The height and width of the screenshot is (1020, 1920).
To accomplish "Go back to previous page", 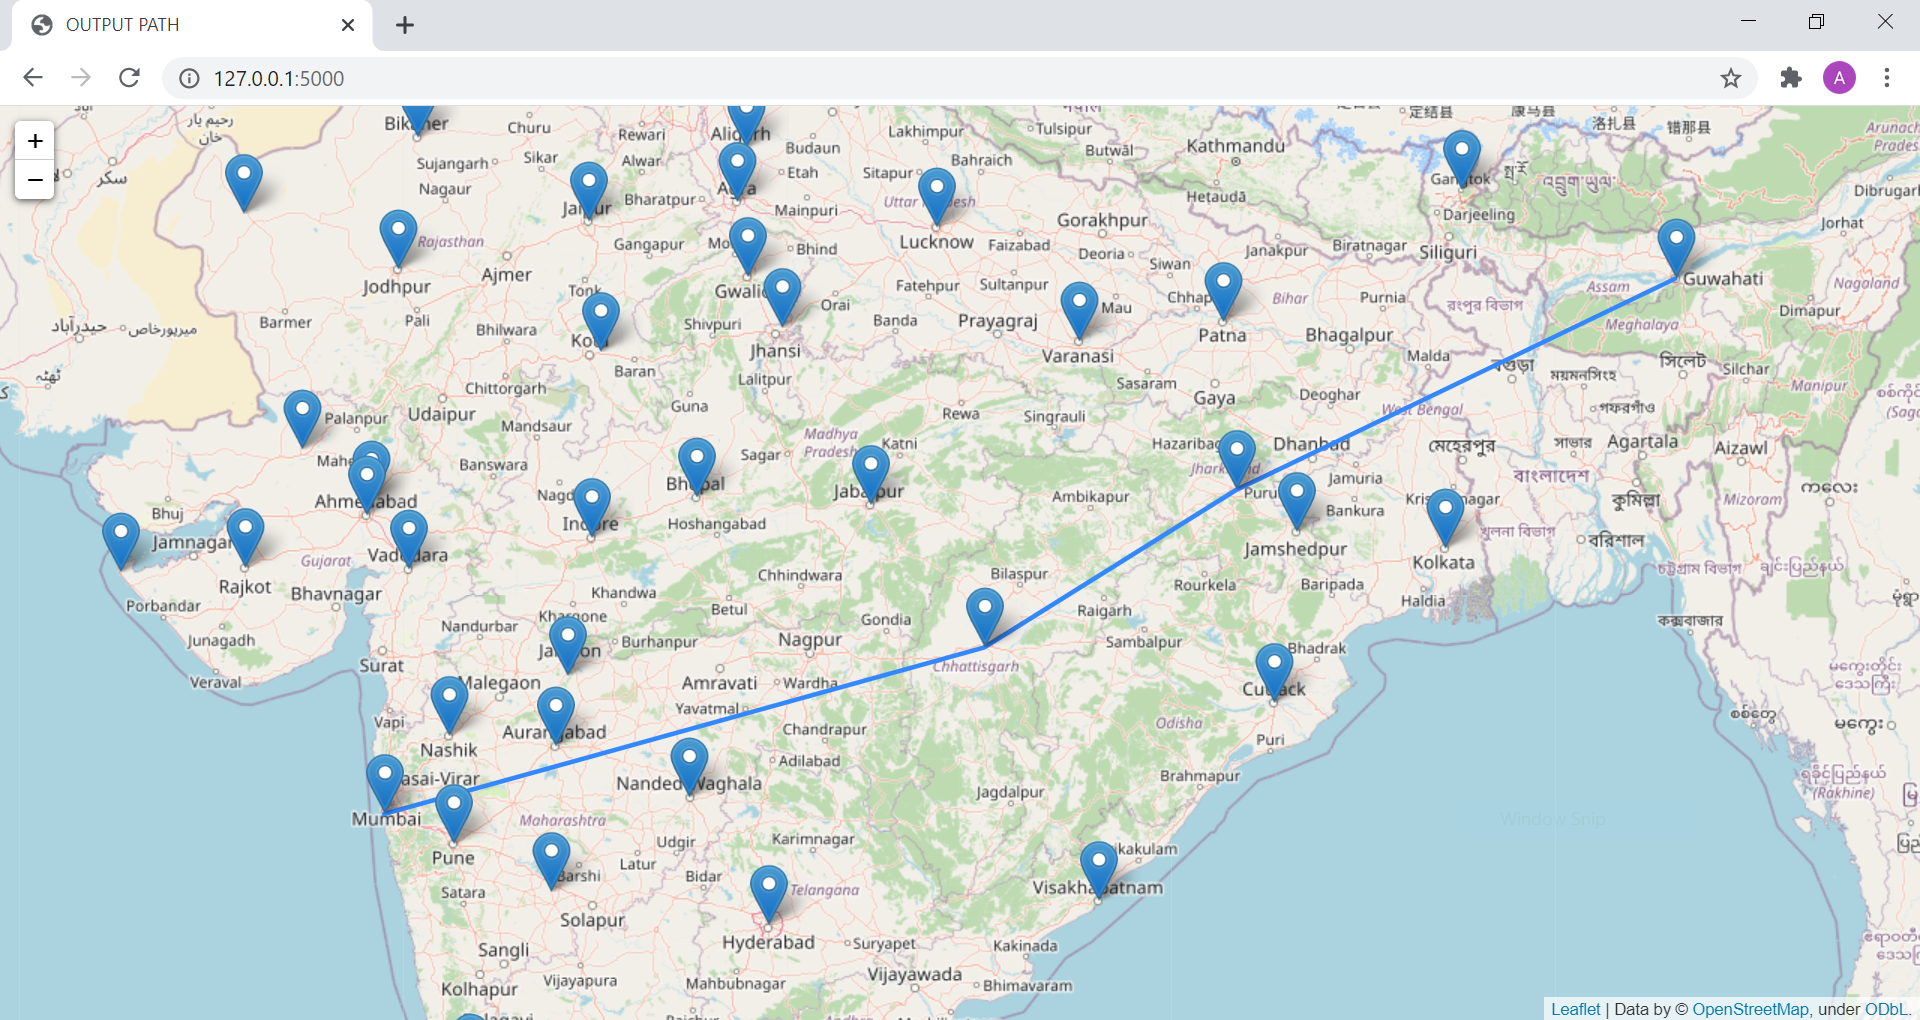I will (x=33, y=78).
